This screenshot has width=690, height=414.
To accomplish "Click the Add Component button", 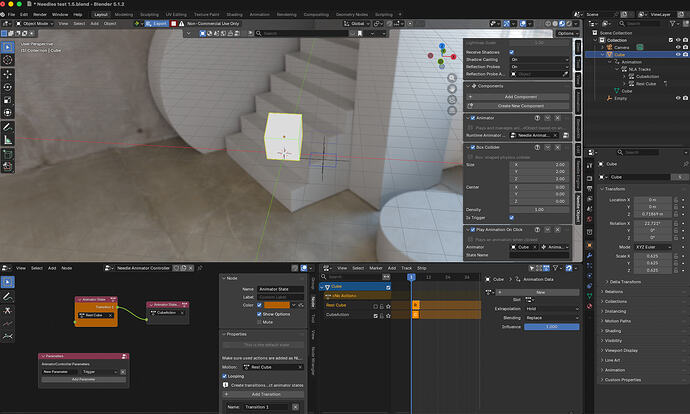I will click(520, 96).
